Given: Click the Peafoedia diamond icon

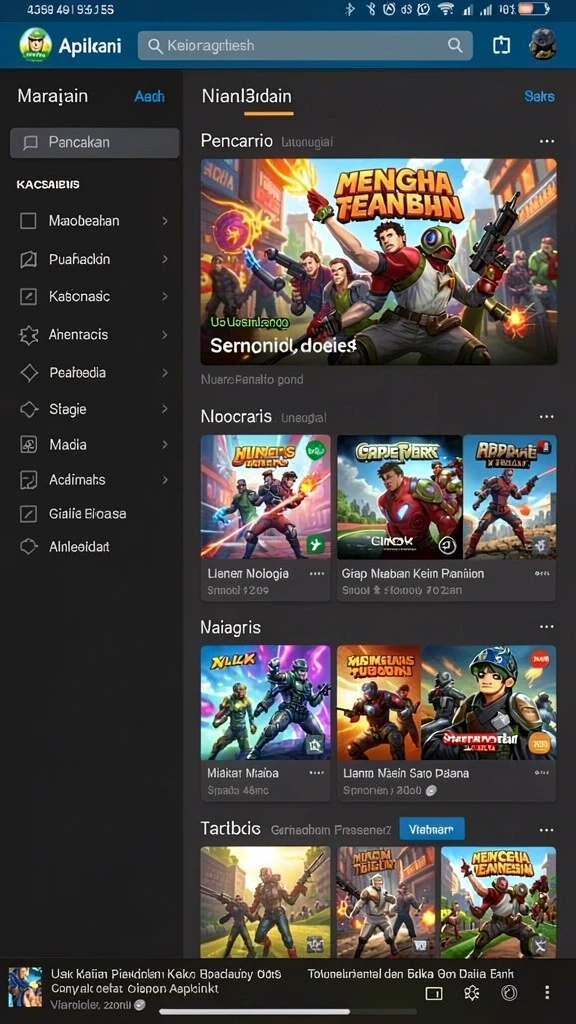Looking at the screenshot, I should pyautogui.click(x=29, y=373).
